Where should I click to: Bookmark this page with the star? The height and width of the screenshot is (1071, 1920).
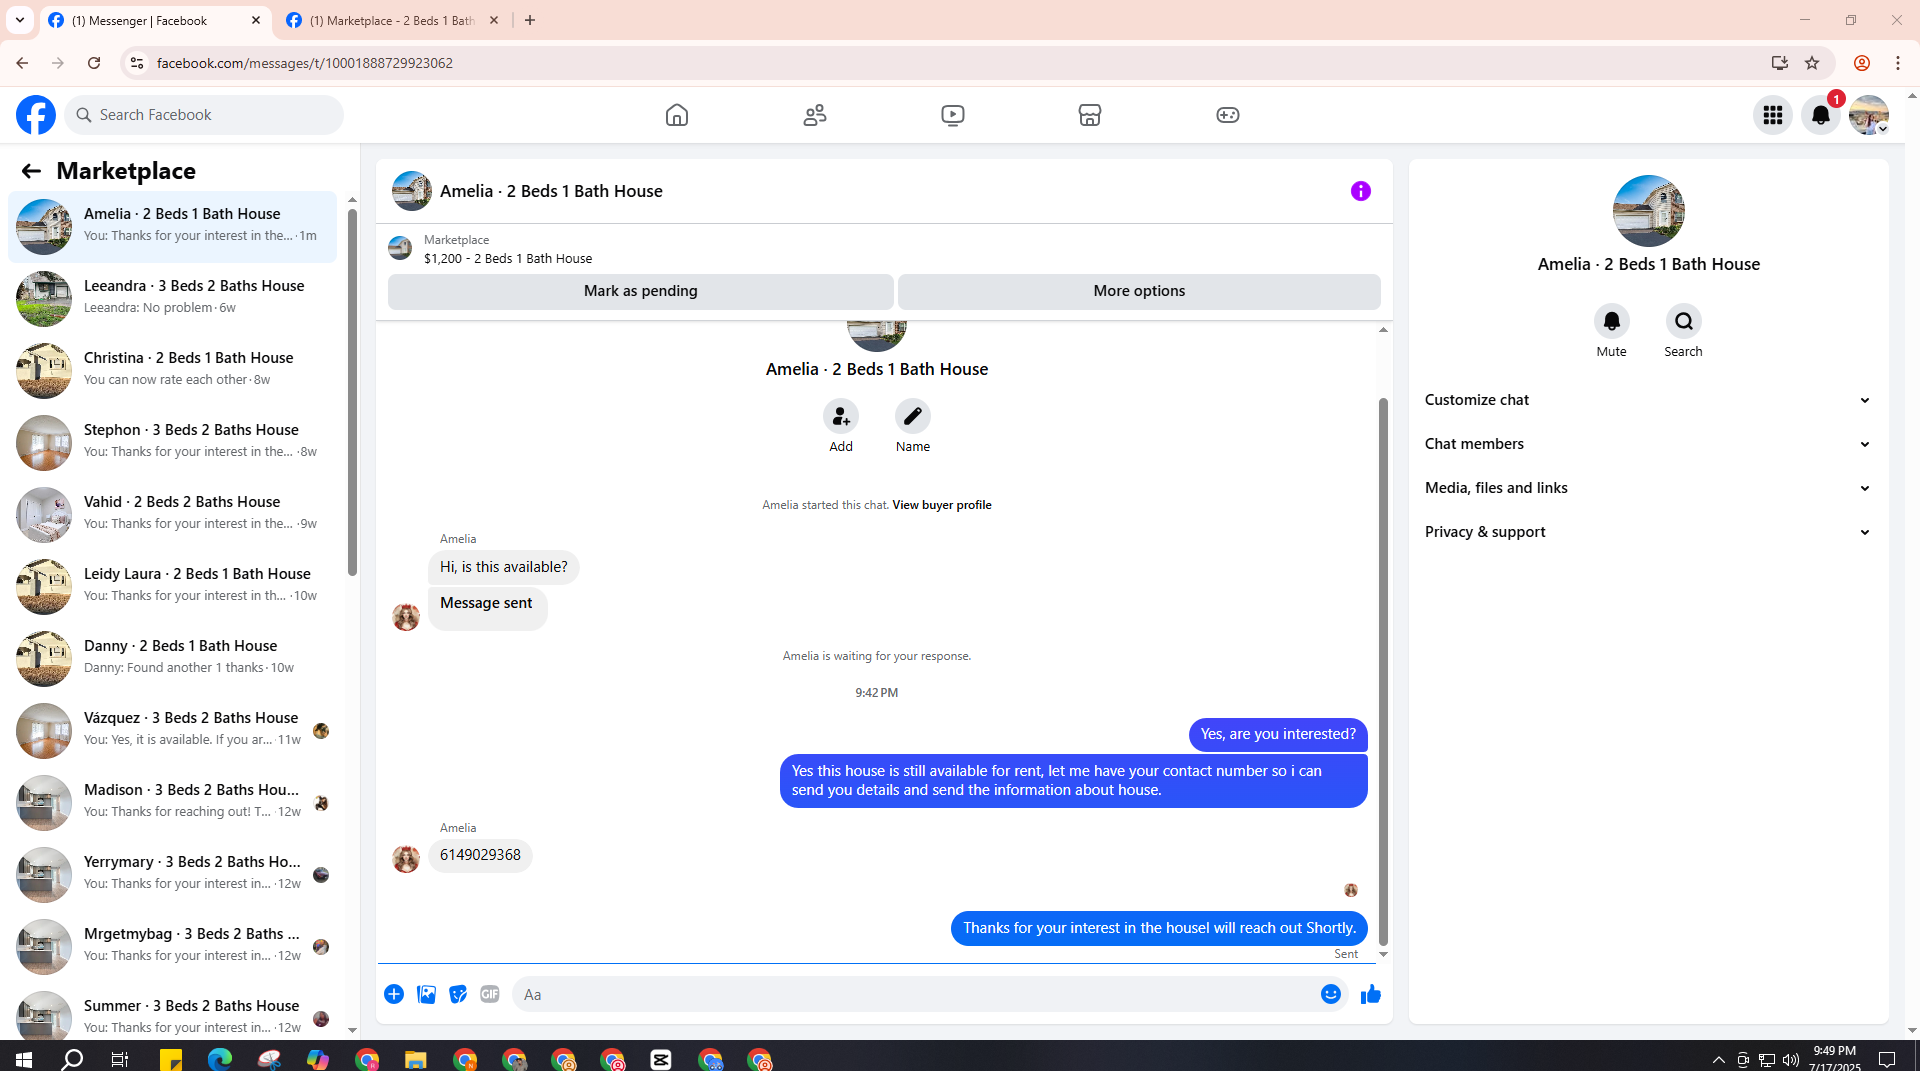point(1812,63)
